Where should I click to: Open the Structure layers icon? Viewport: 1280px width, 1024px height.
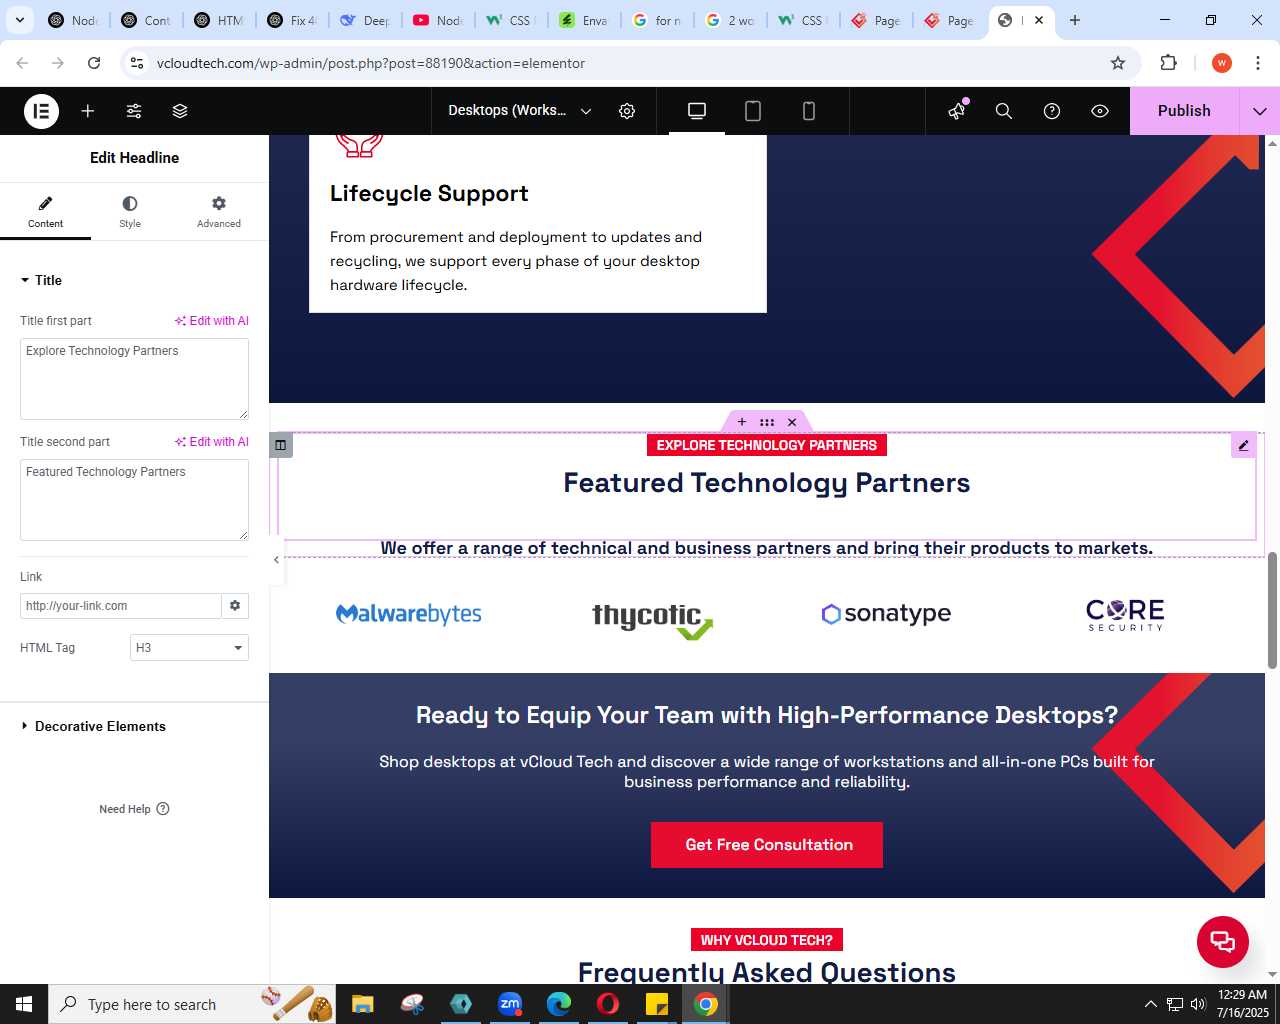point(180,111)
